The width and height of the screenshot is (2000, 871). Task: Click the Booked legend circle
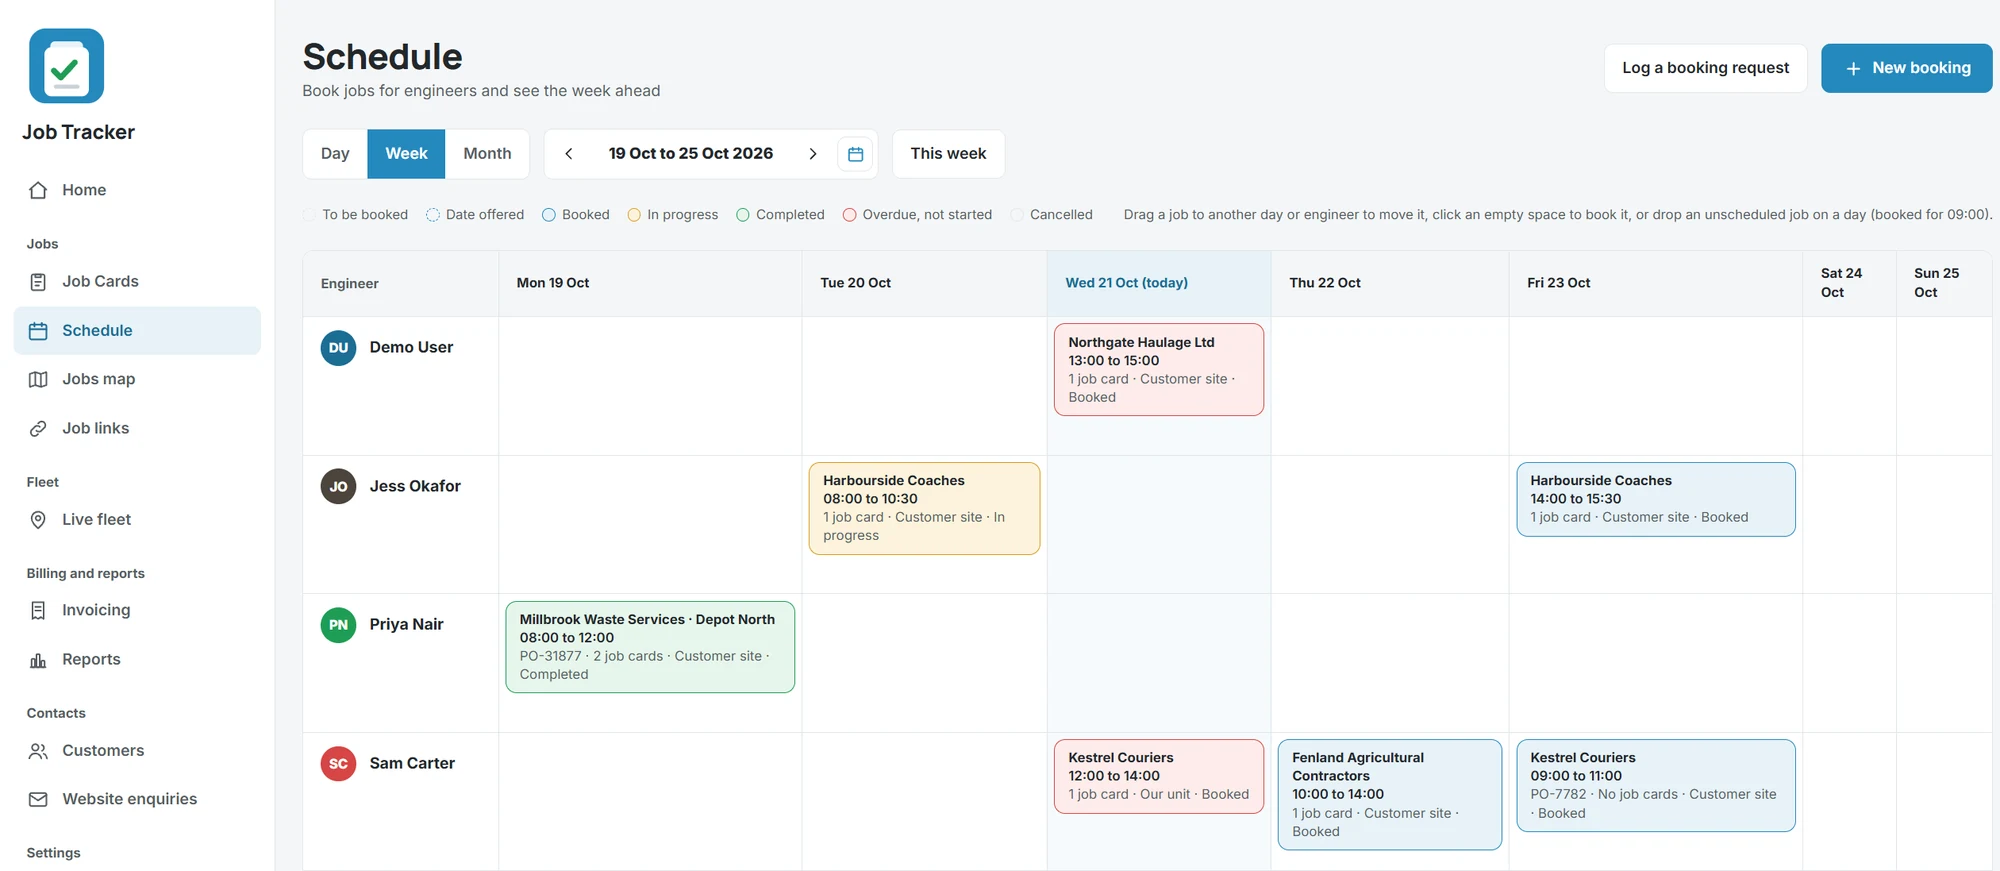549,215
